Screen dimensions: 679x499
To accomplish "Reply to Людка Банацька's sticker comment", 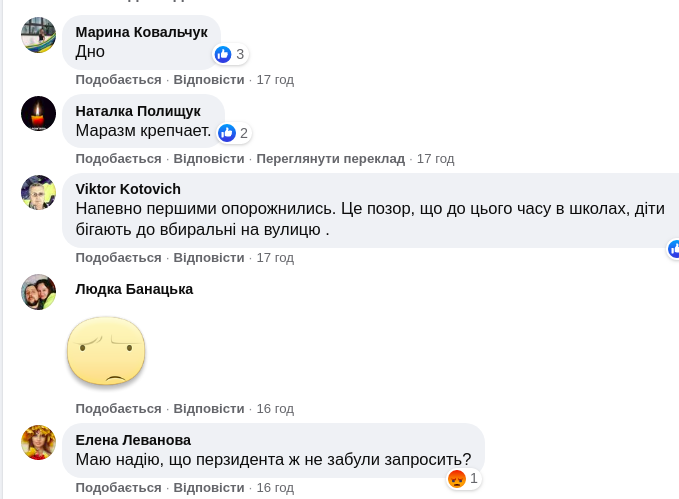I will coord(208,408).
